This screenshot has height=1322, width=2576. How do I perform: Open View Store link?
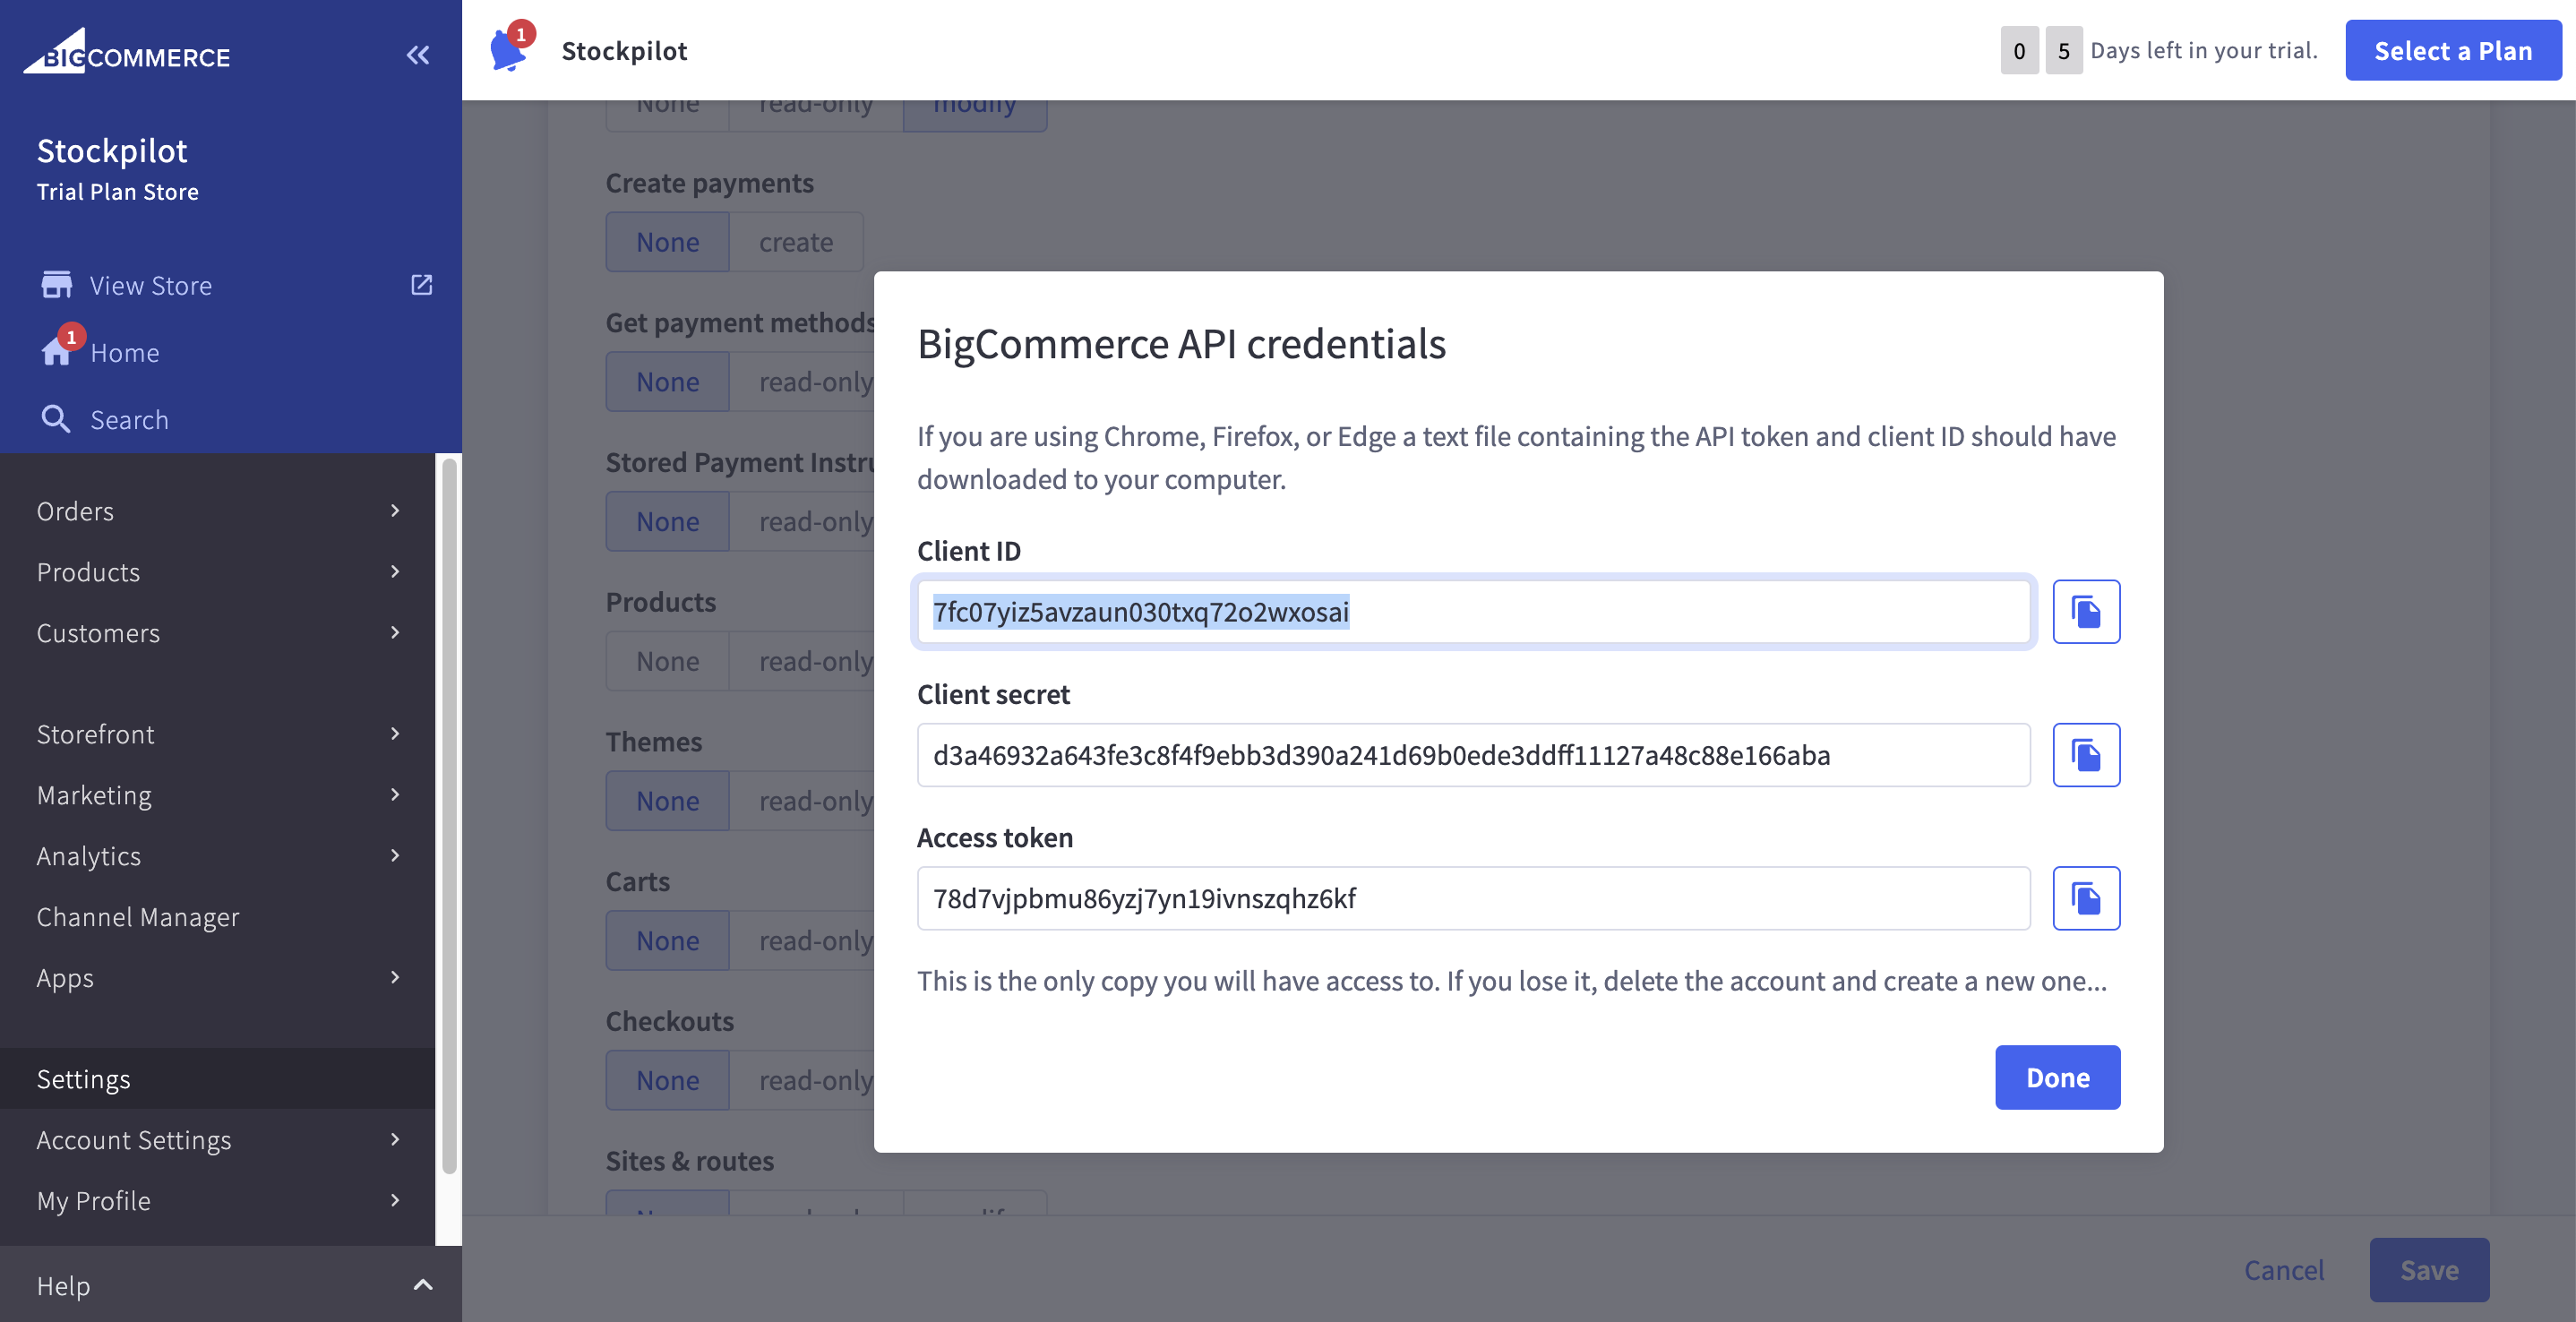pyautogui.click(x=151, y=285)
